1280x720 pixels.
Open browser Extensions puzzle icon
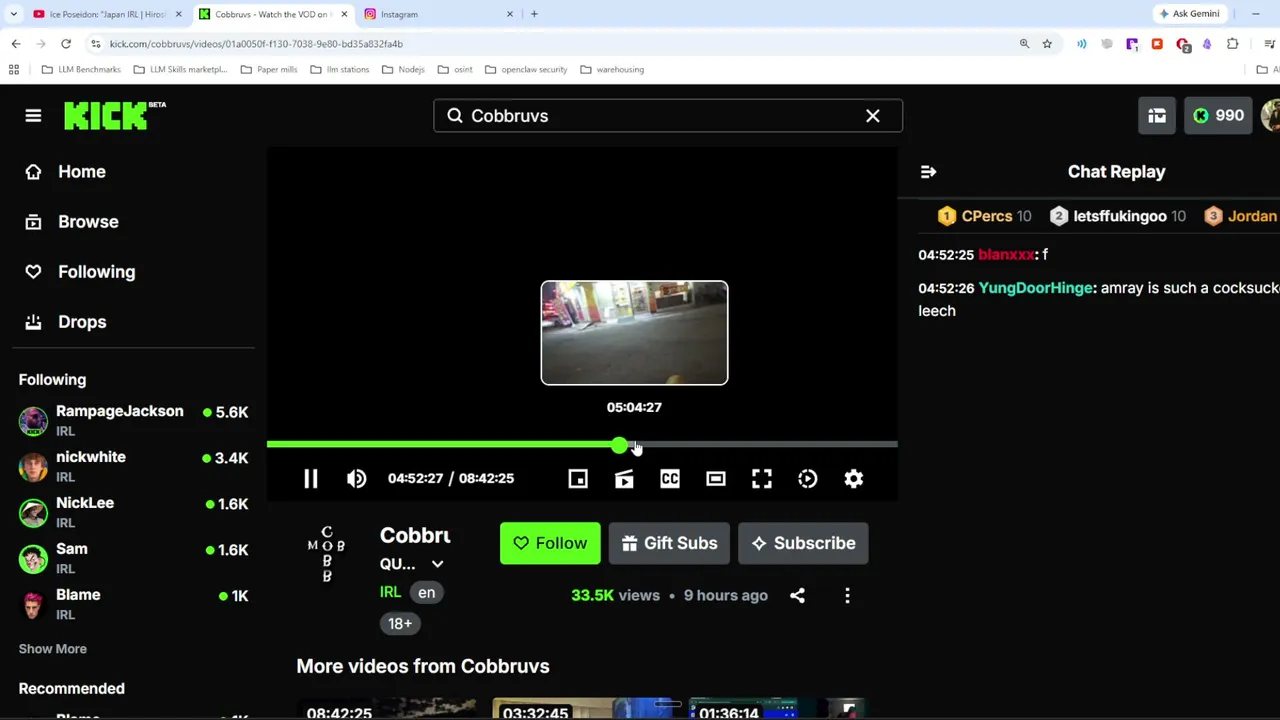coord(1232,44)
